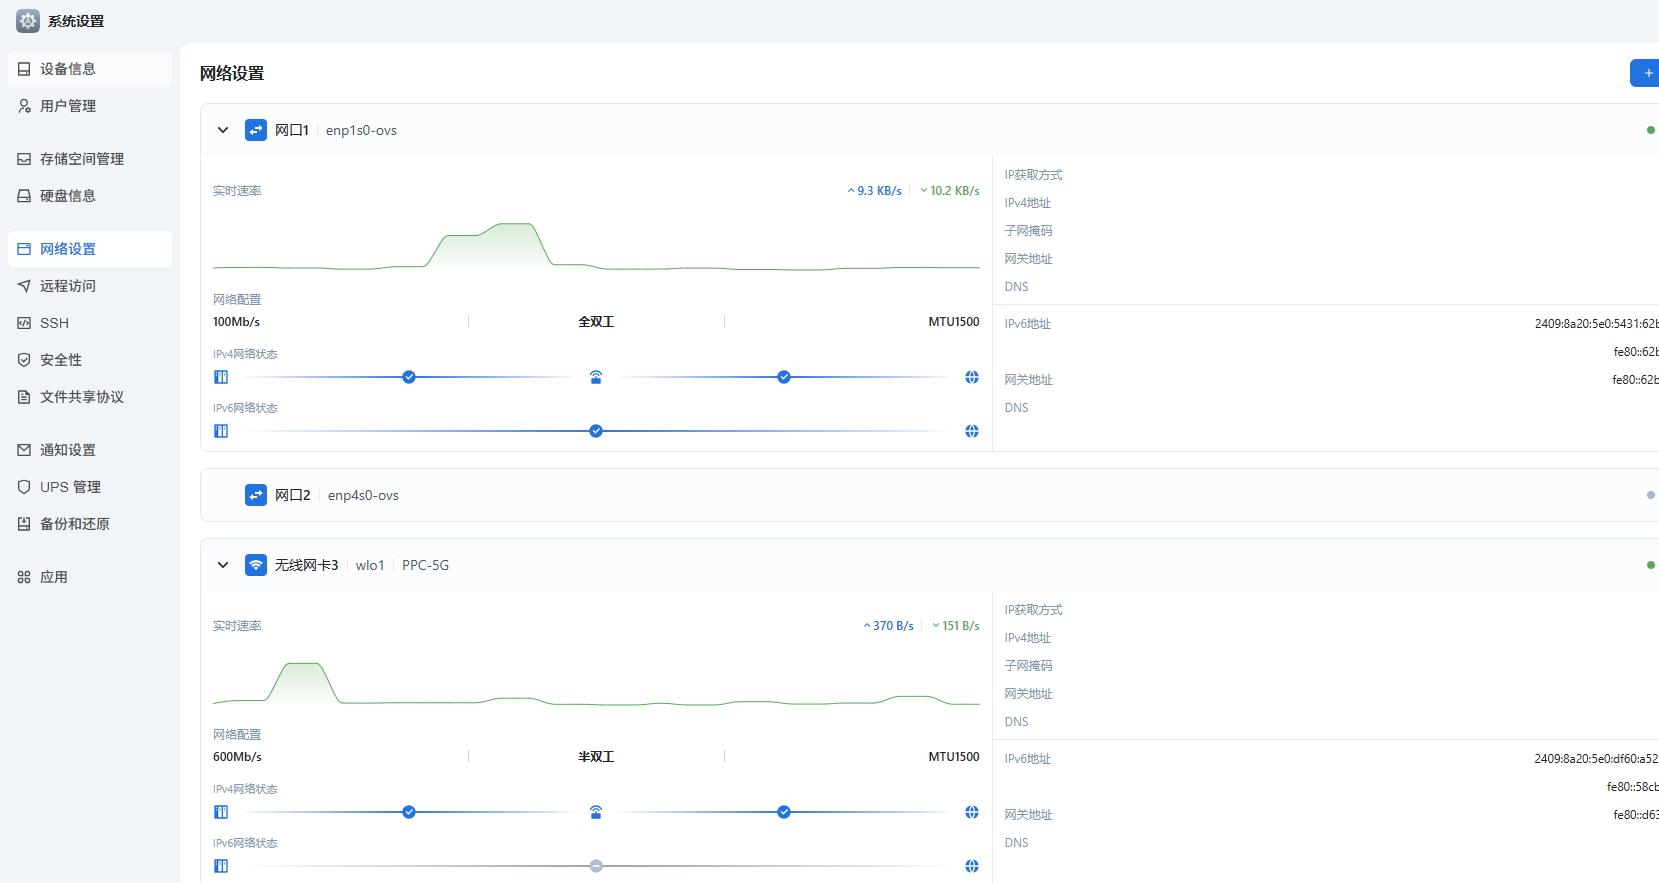This screenshot has width=1659, height=883.
Task: Go to 存储空间管理 page
Action: 90,159
